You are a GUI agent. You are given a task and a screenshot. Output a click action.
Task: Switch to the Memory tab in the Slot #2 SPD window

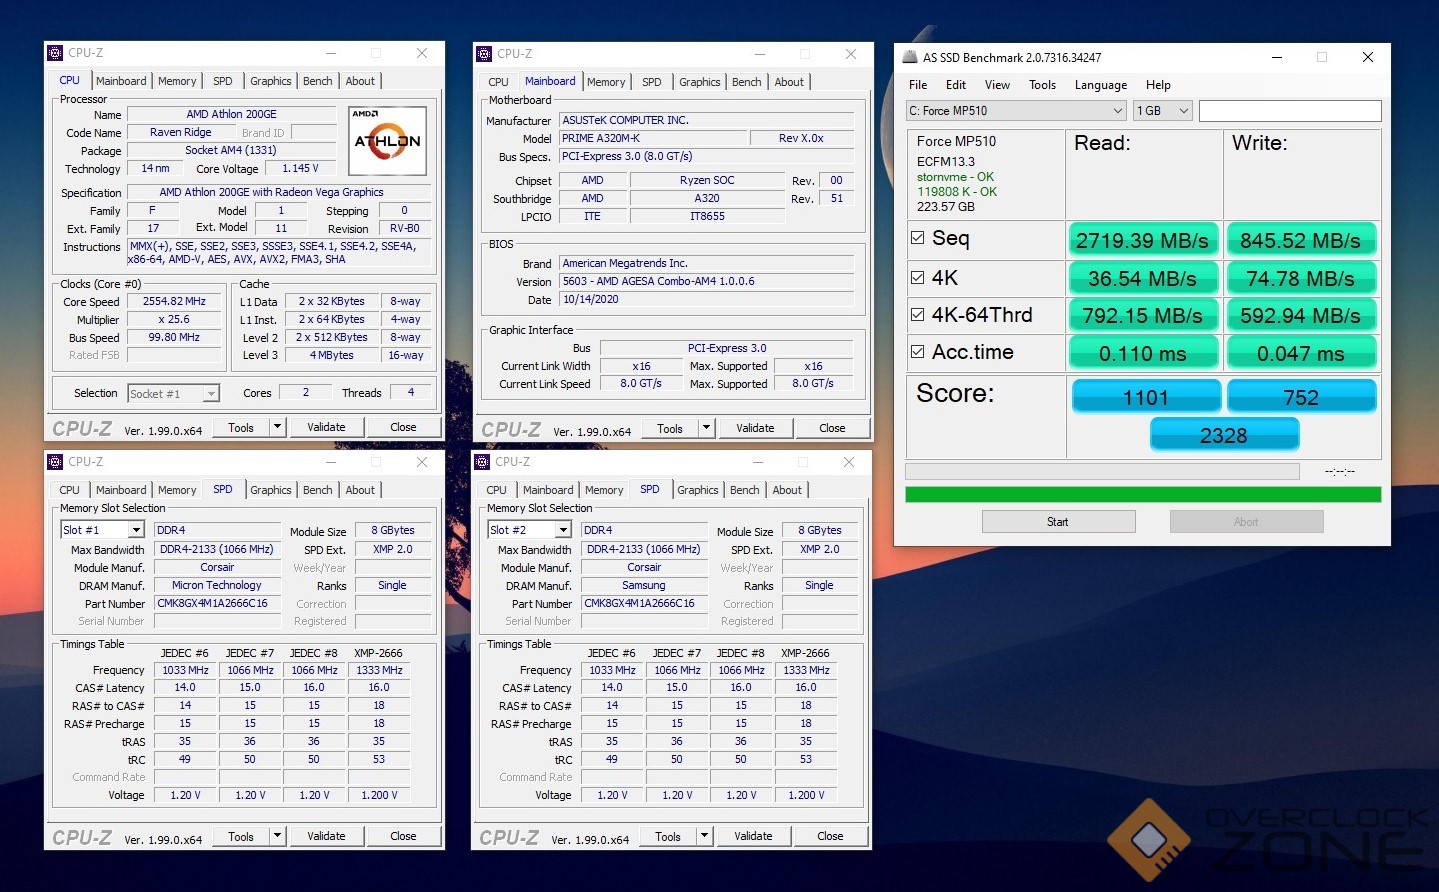pos(604,490)
